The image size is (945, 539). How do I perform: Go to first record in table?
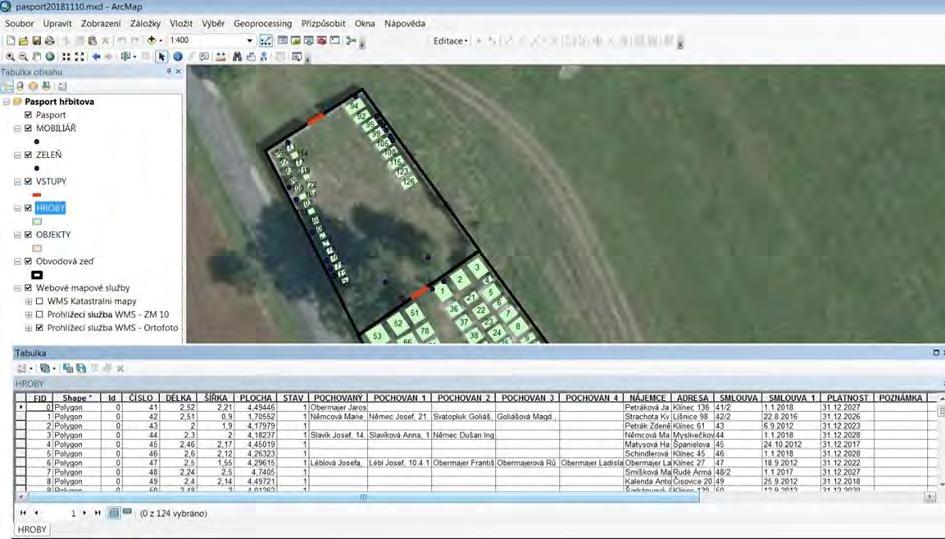(23, 513)
